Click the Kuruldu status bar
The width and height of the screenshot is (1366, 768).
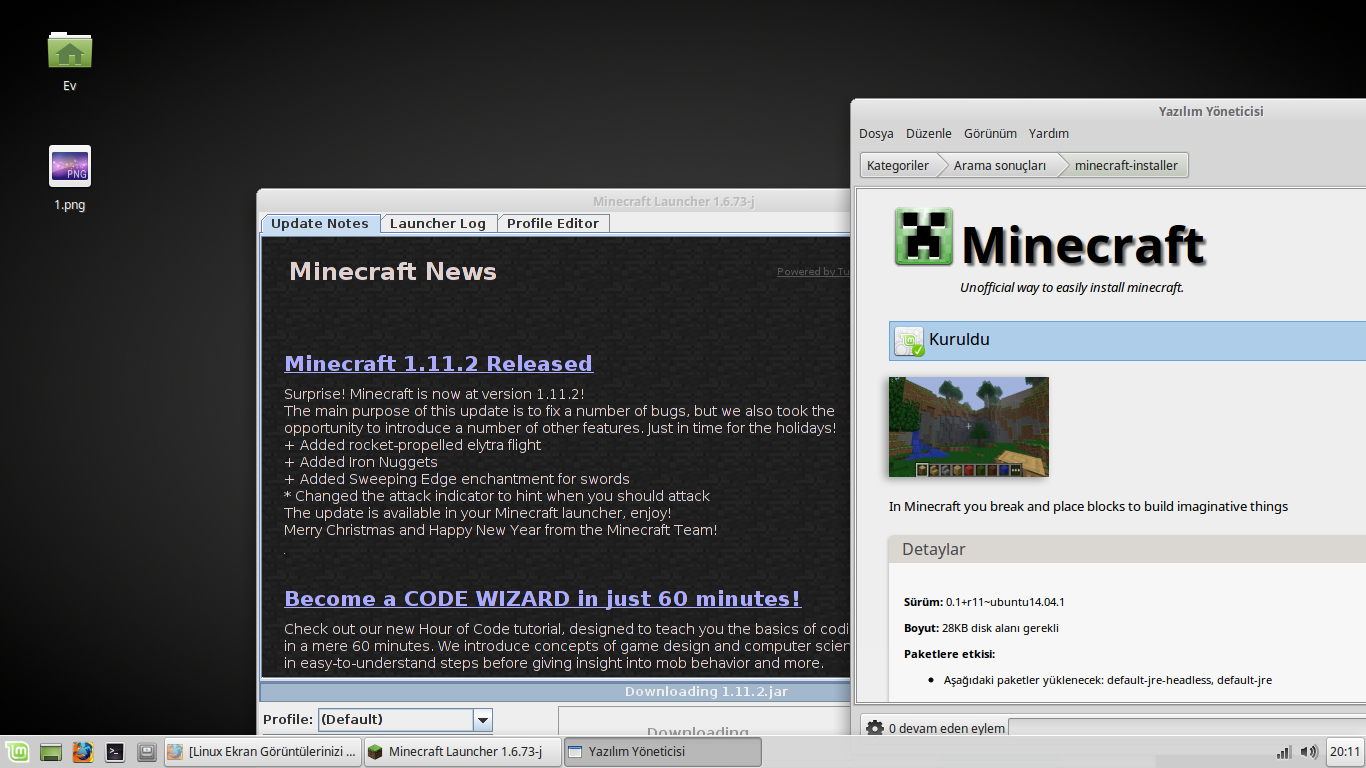1127,341
